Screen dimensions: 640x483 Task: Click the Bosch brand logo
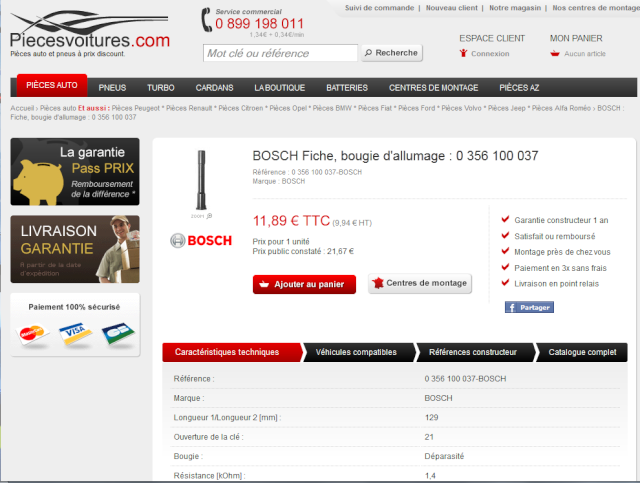point(201,240)
